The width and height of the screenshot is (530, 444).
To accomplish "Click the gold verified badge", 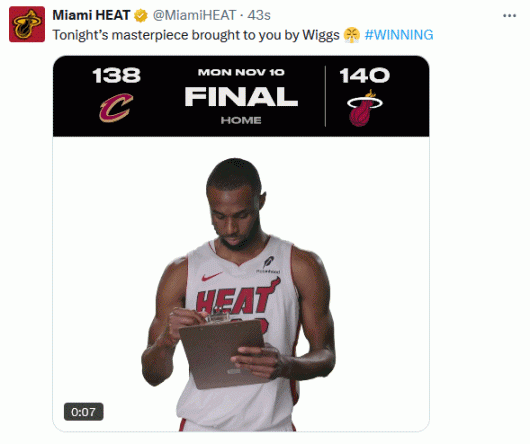I will point(141,16).
